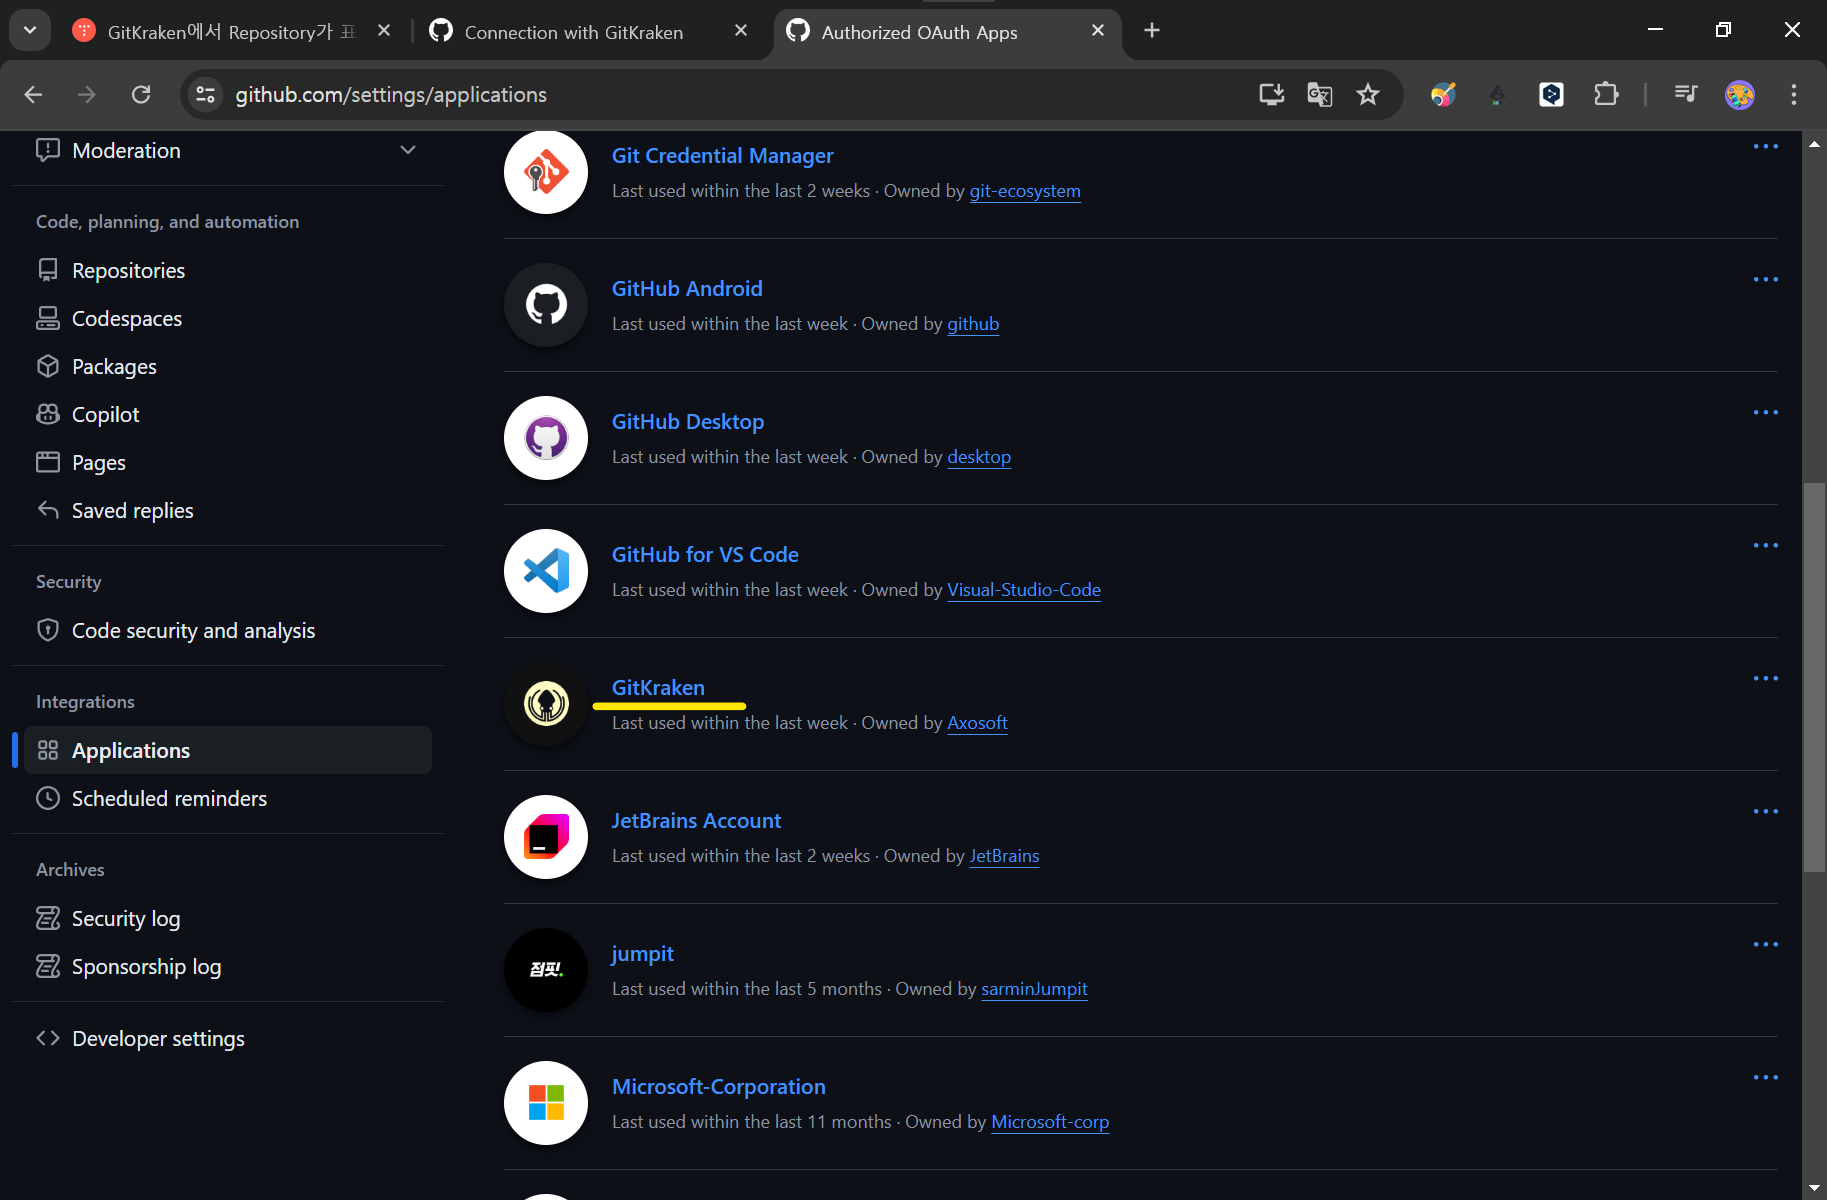The image size is (1827, 1200).
Task: Switch to the GitKraken Repository tab
Action: click(x=230, y=31)
